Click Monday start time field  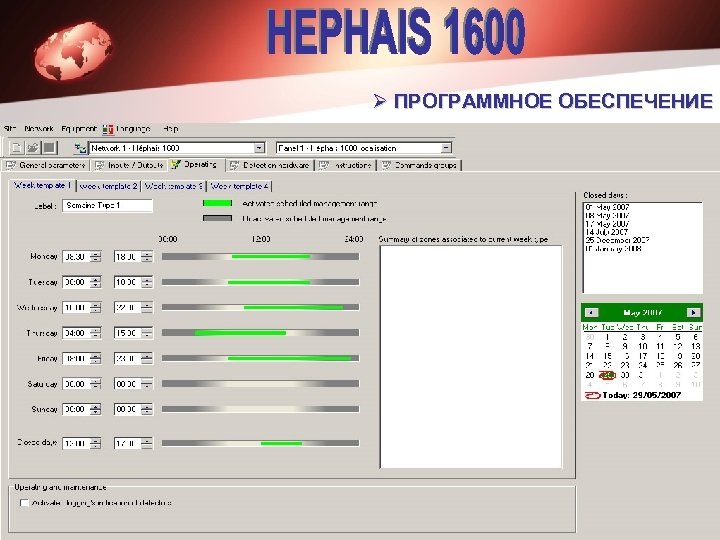click(x=76, y=257)
